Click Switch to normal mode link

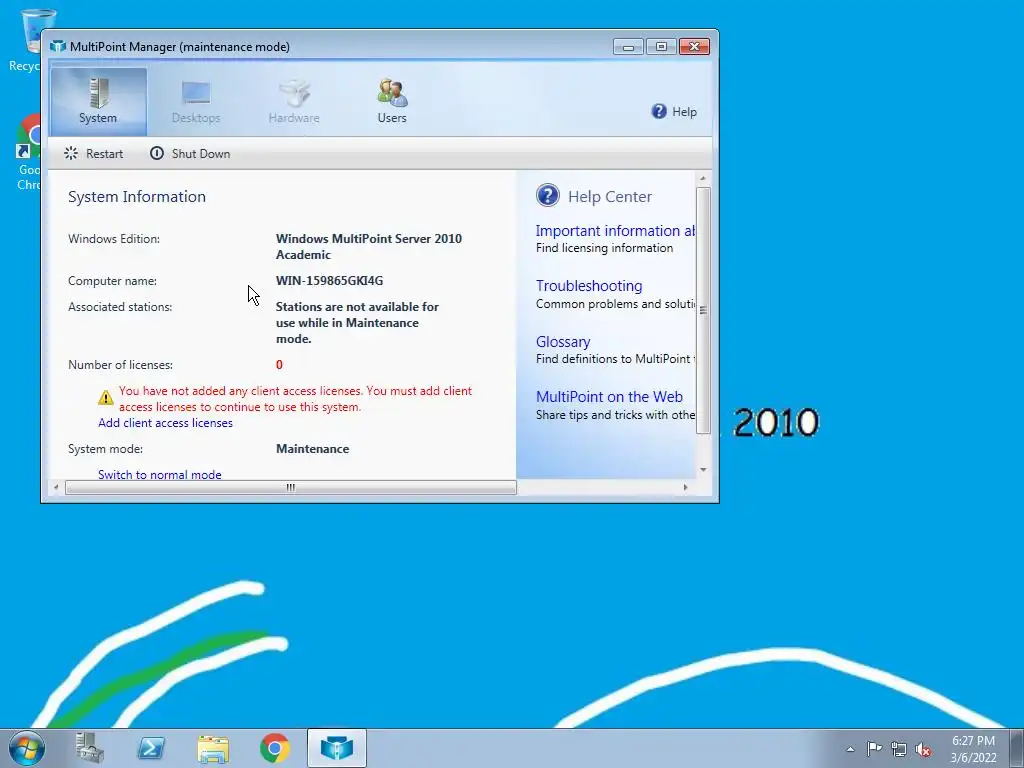pyautogui.click(x=159, y=474)
